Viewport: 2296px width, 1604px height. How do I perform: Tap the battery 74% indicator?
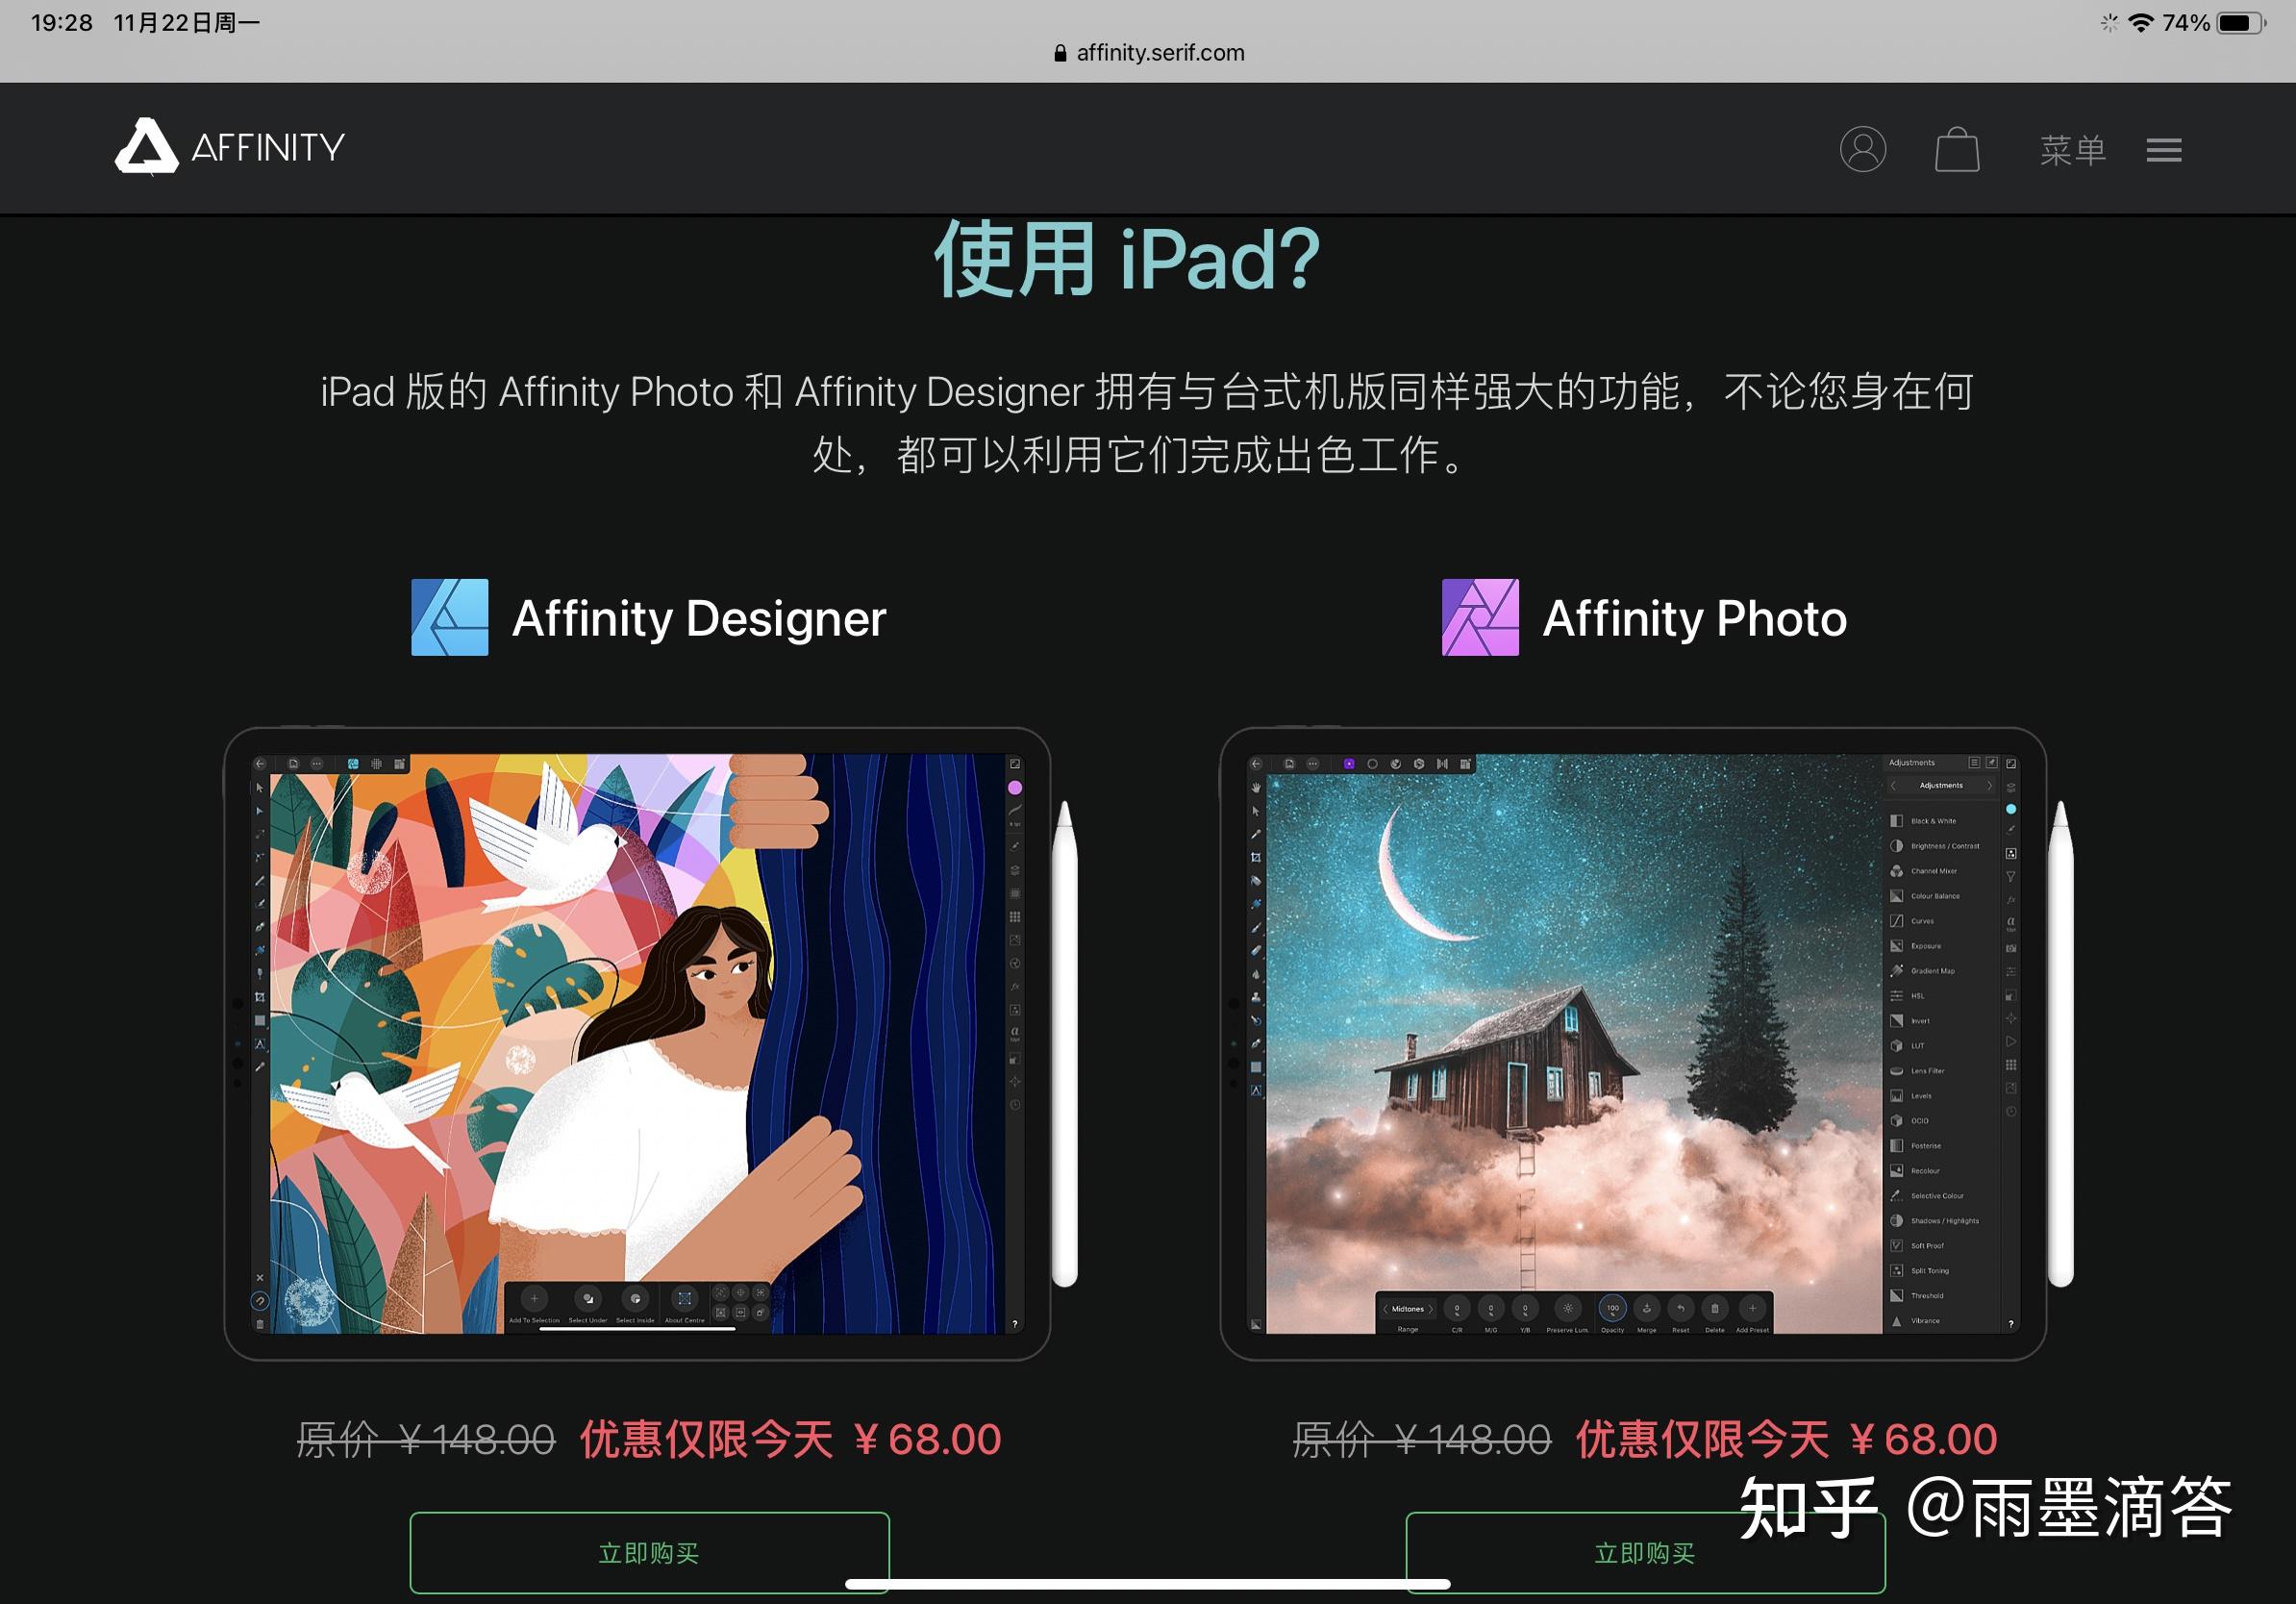[x=2214, y=22]
